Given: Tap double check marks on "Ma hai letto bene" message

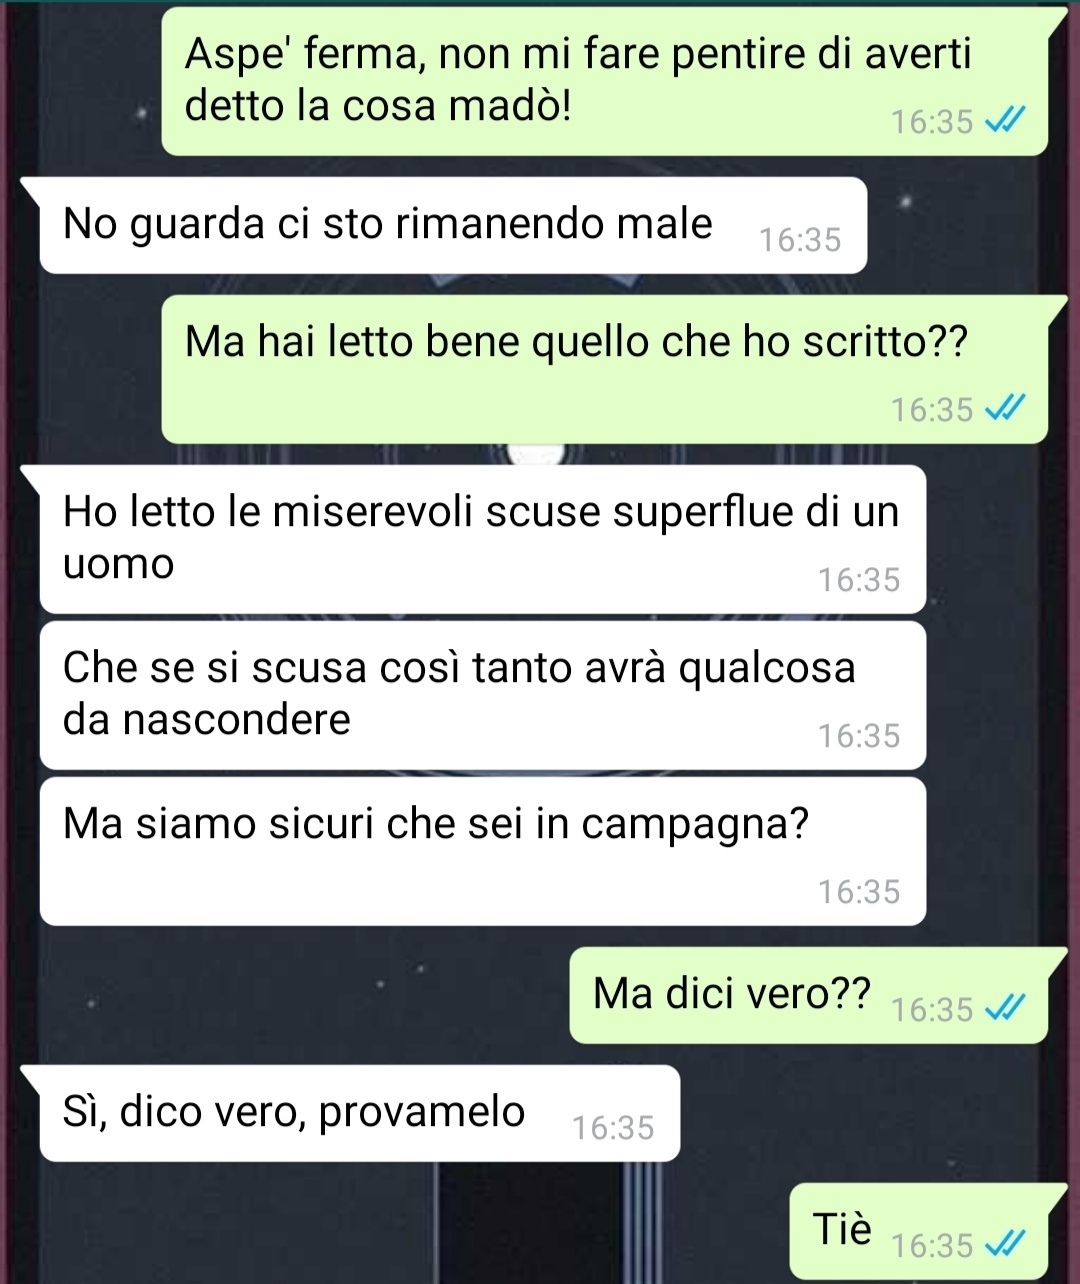Looking at the screenshot, I should point(1004,409).
